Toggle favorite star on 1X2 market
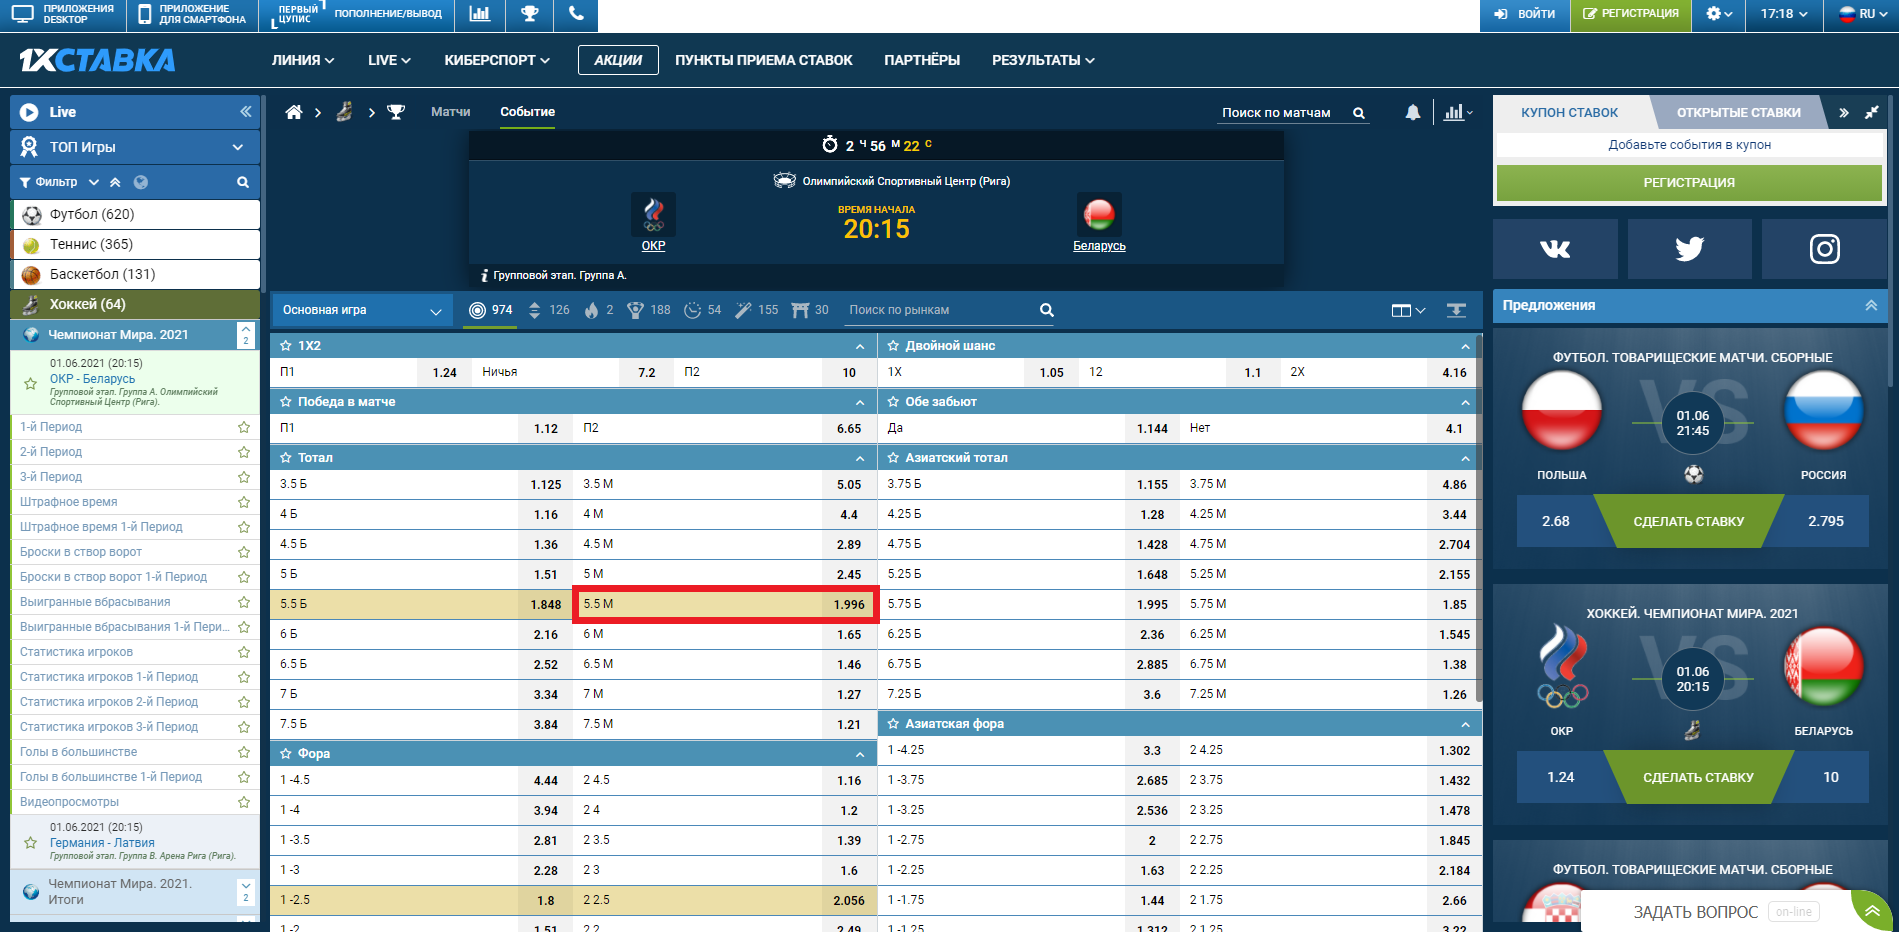 tap(286, 346)
